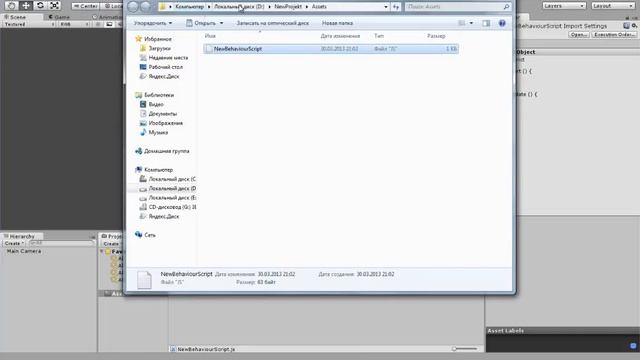
Task: Select Unity's Scale tool
Action: coord(54,5)
